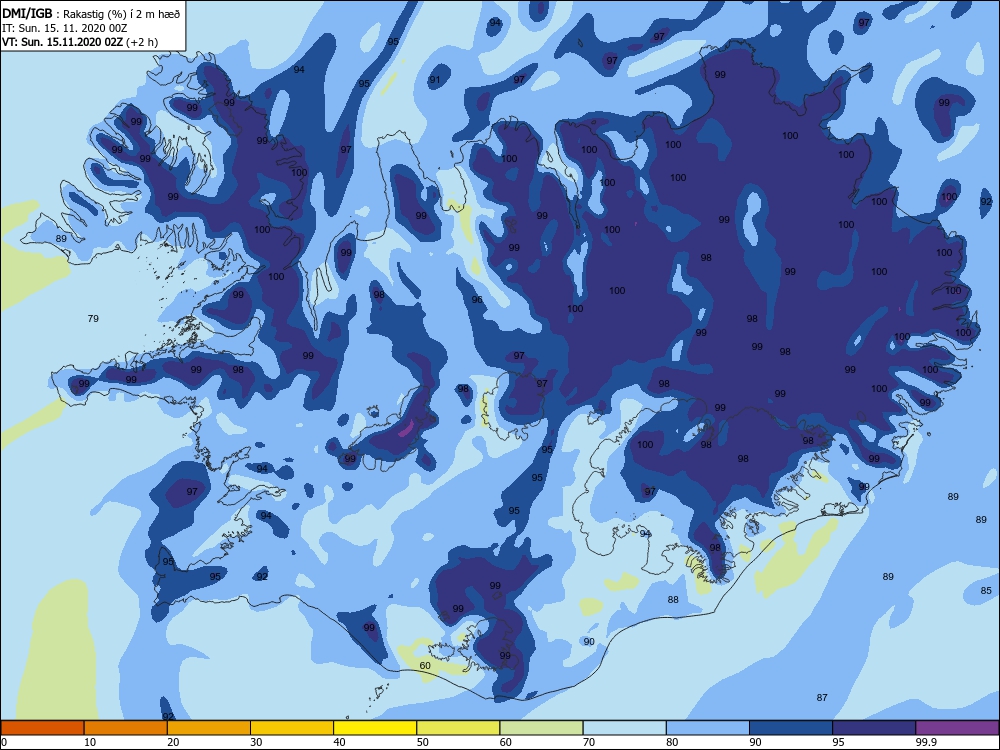Select the '10' legend scale label
Screen dimensions: 1000x750
(x=90, y=742)
